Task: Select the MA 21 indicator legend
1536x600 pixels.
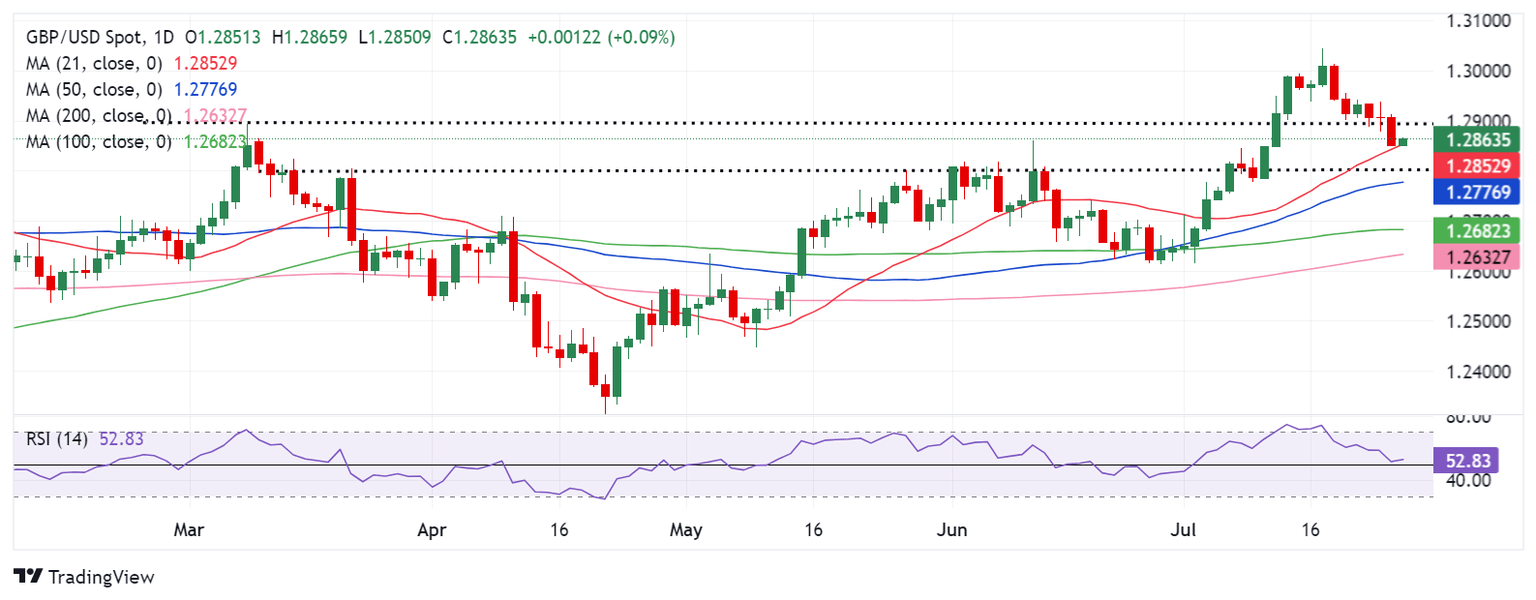Action: click(x=91, y=62)
